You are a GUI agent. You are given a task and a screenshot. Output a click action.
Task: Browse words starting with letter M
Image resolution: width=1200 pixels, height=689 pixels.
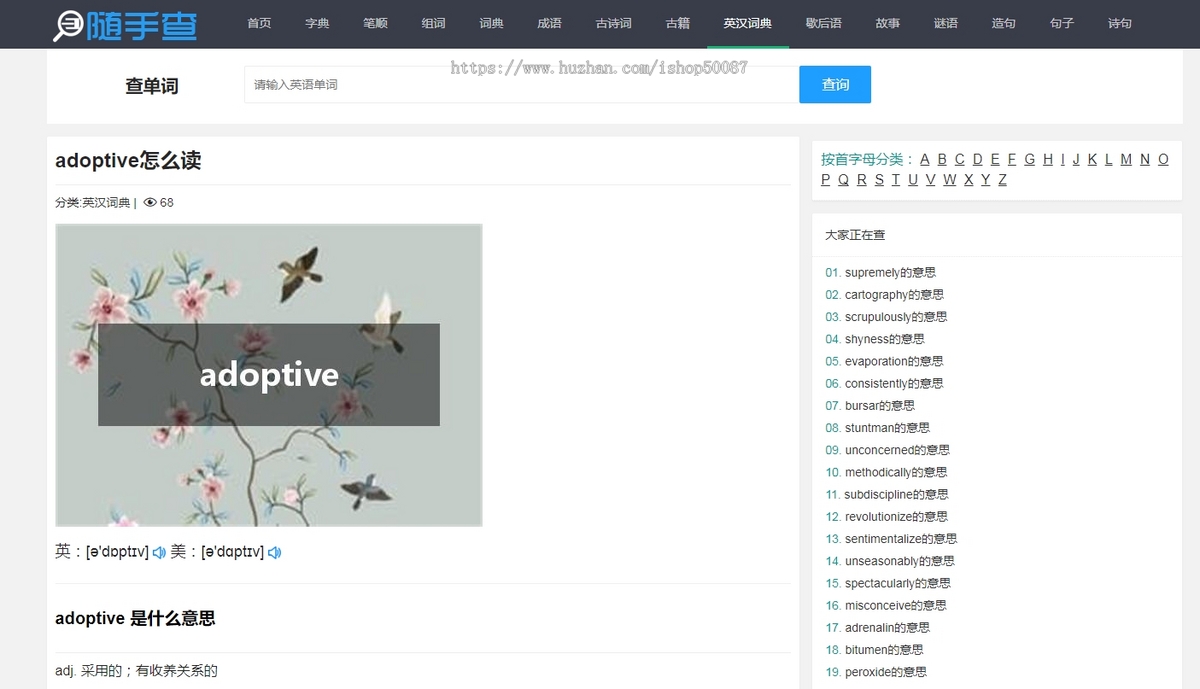point(1126,159)
